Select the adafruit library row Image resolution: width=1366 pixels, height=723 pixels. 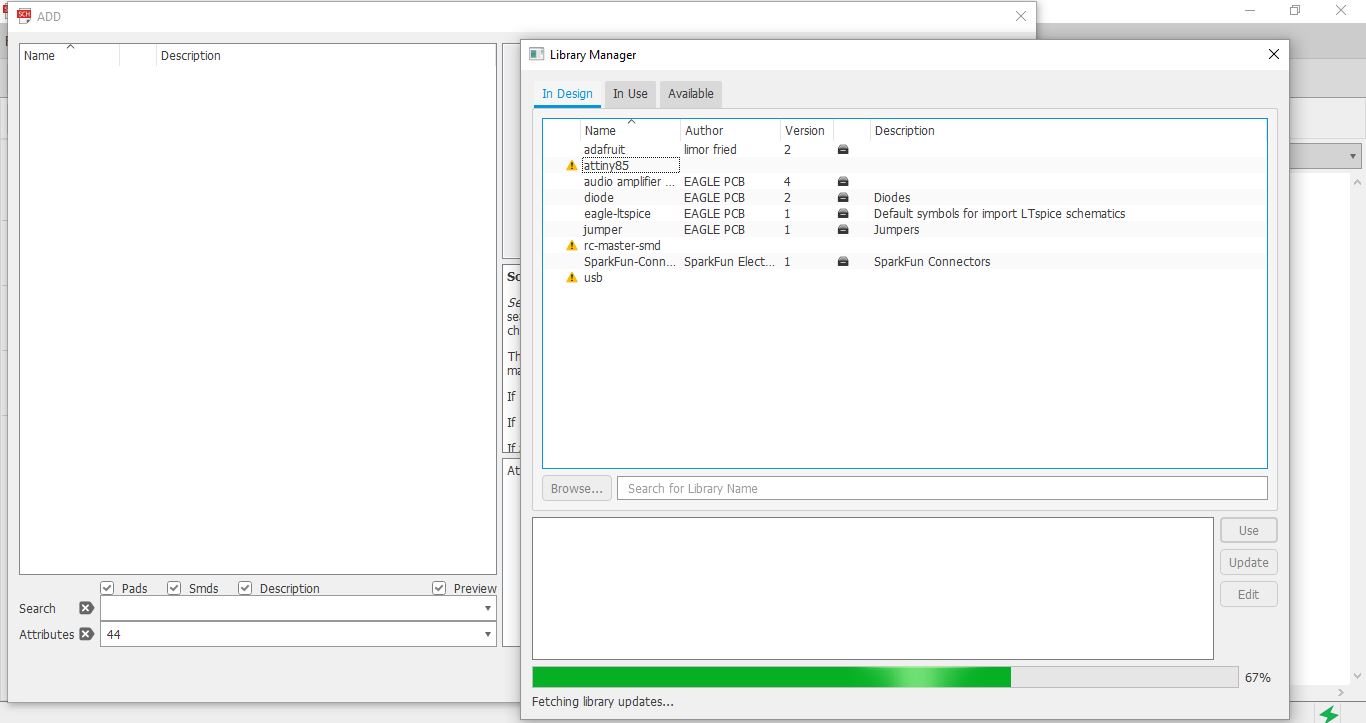[904, 150]
